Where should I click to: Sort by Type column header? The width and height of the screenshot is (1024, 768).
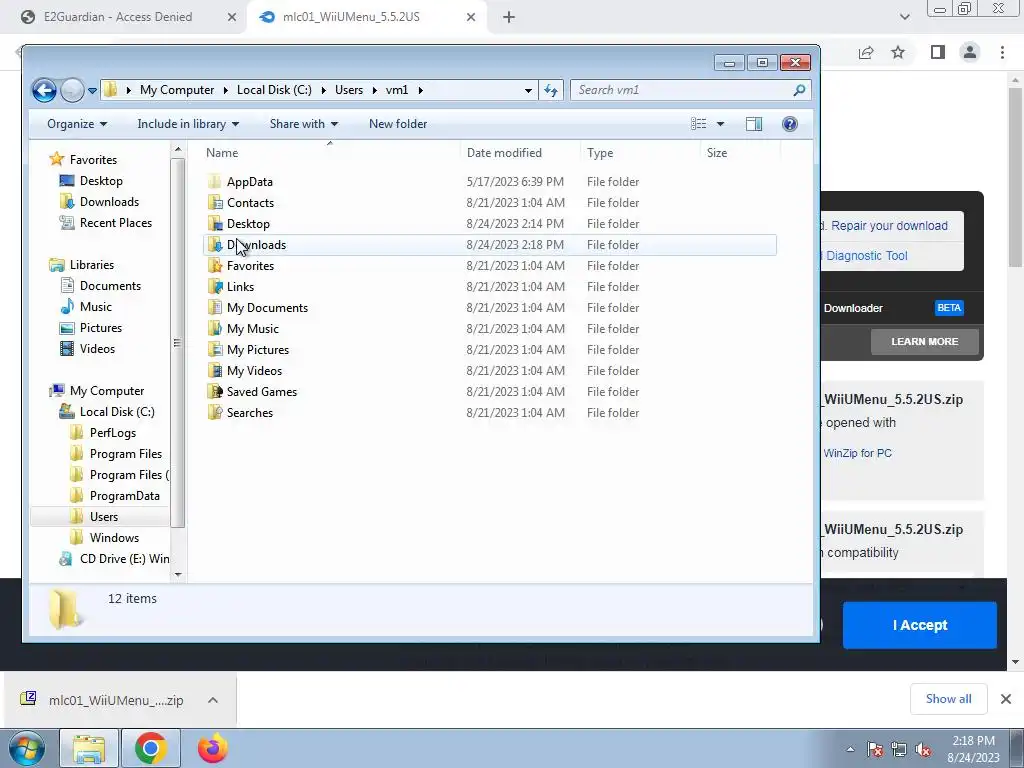pos(640,153)
